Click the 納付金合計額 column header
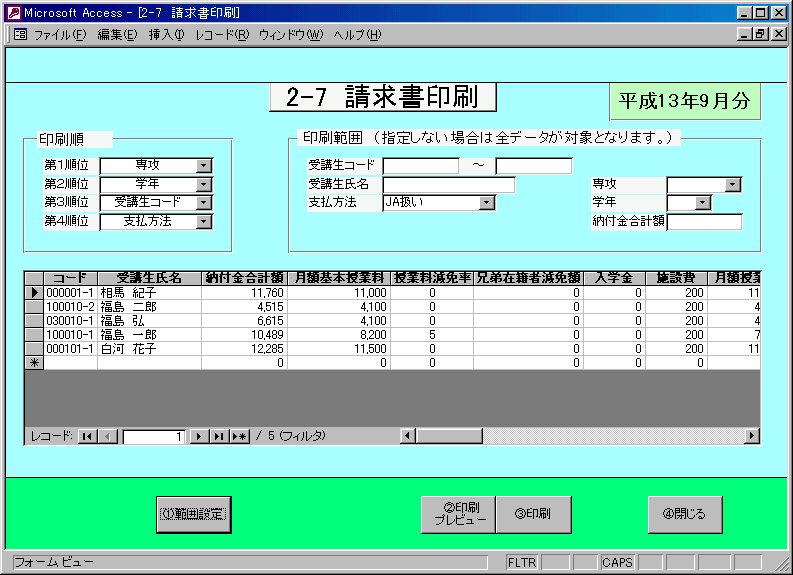The height and width of the screenshot is (575, 793). point(244,278)
